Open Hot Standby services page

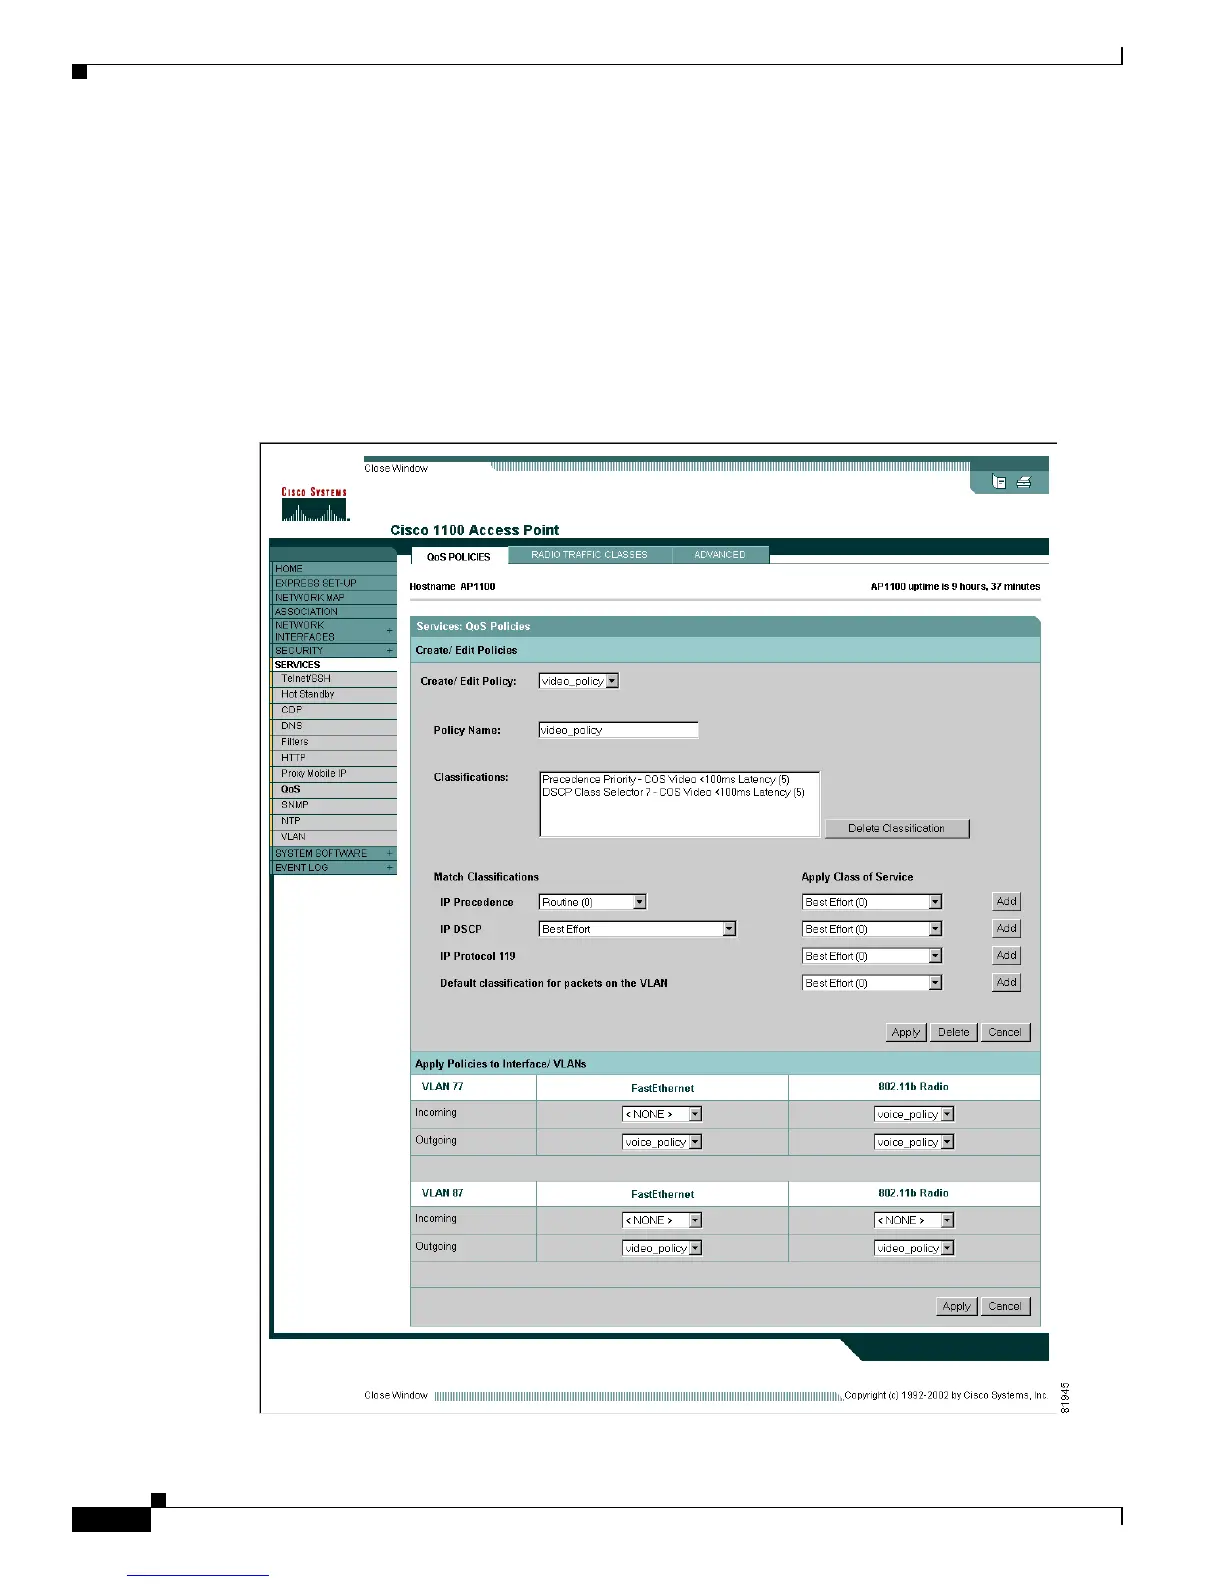point(334,694)
